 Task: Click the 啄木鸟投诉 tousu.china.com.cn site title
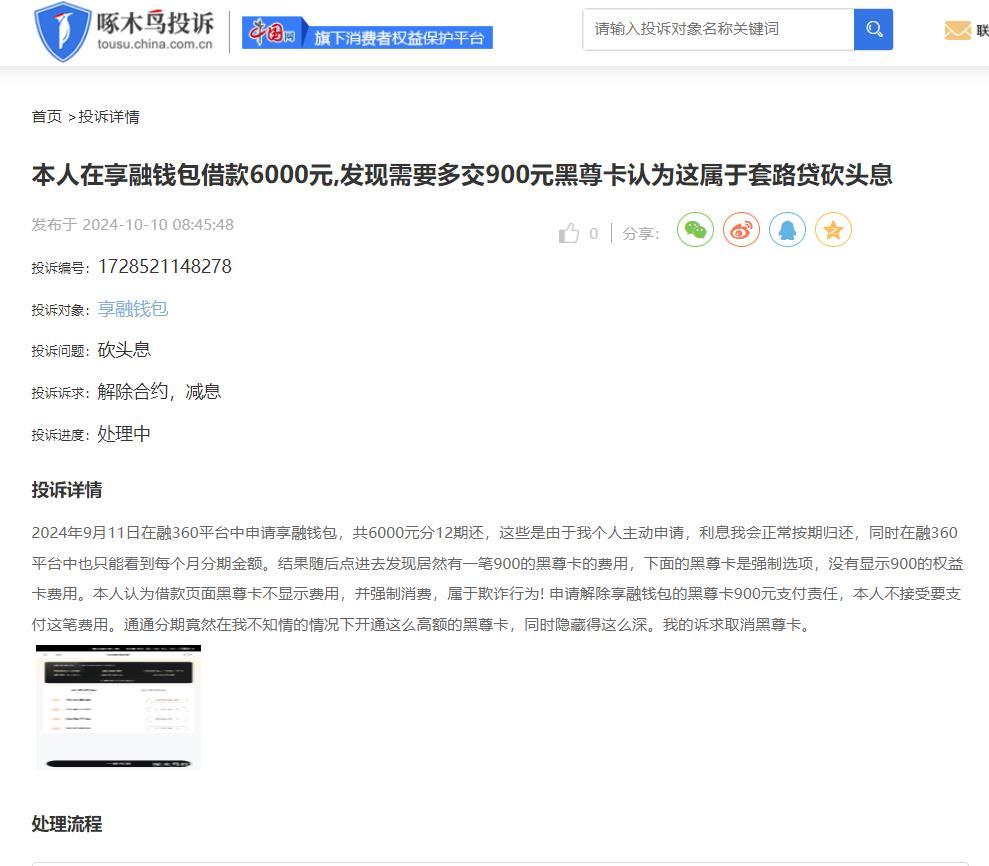click(155, 30)
